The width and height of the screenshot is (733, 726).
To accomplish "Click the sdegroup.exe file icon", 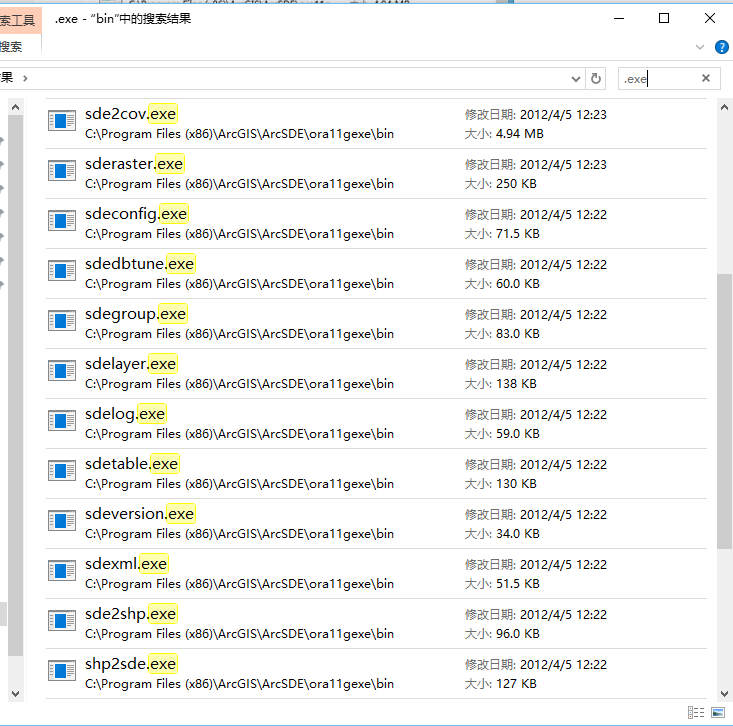I will click(x=62, y=321).
